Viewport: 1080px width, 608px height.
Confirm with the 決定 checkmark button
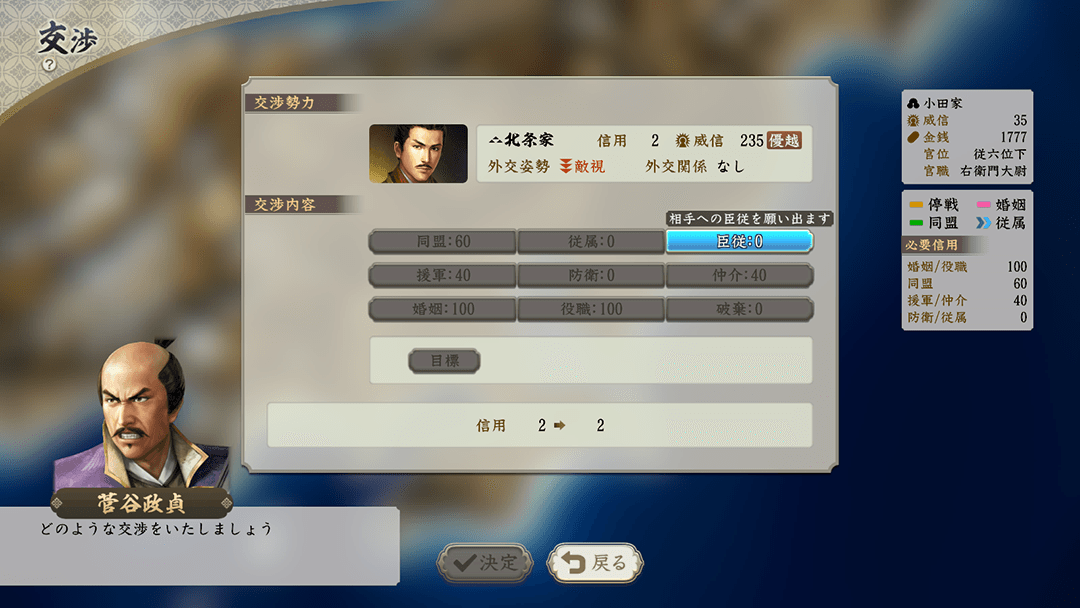(486, 563)
